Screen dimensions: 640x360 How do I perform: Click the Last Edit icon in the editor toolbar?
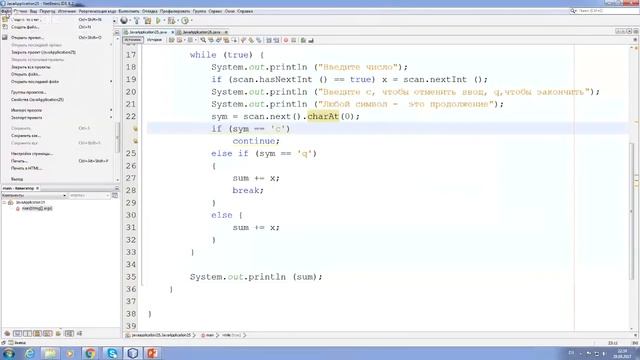click(171, 40)
